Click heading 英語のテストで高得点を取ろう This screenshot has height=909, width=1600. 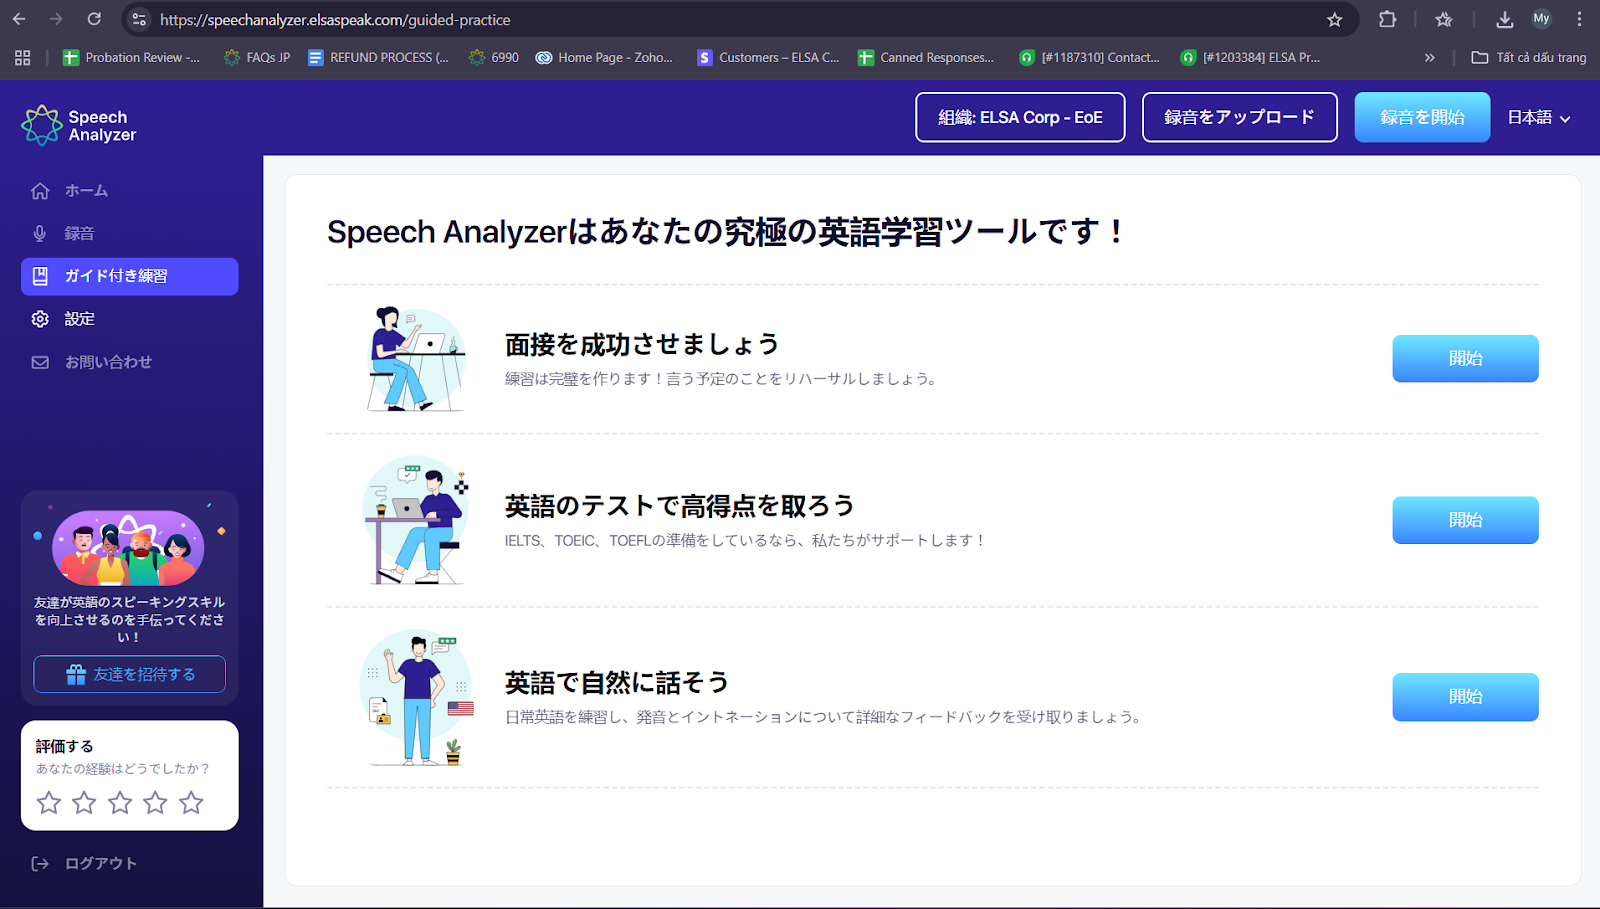pos(680,506)
